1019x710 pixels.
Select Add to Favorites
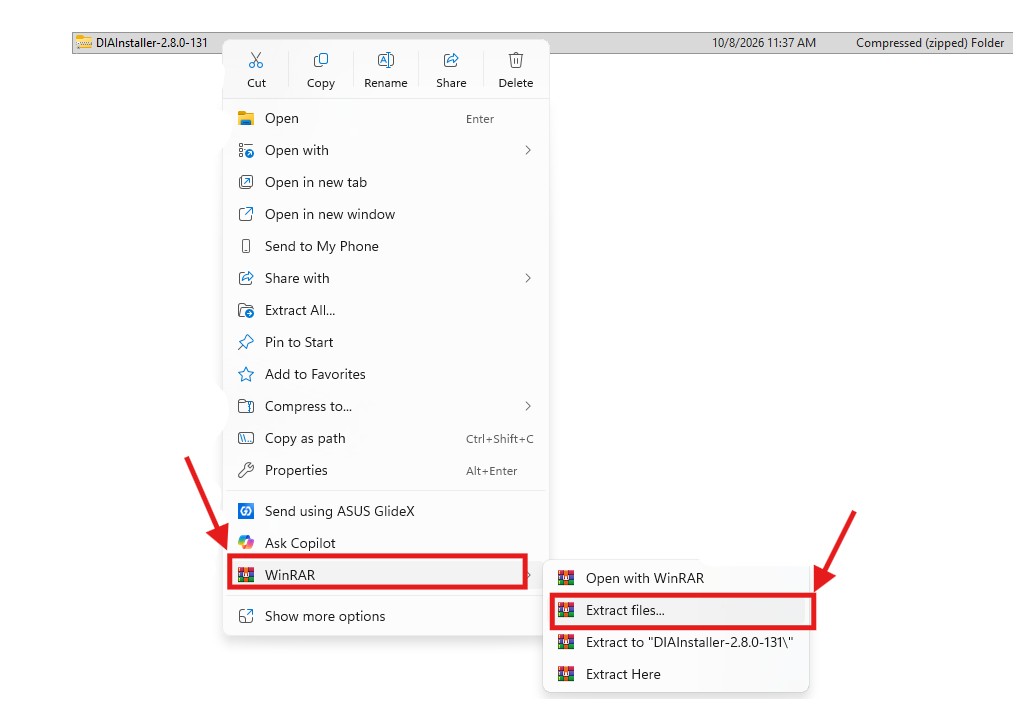pyautogui.click(x=386, y=374)
